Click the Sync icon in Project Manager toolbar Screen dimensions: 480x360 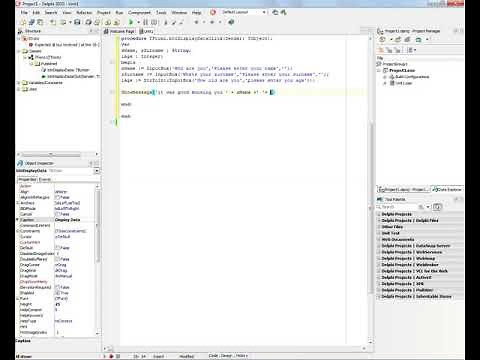pyautogui.click(x=418, y=39)
